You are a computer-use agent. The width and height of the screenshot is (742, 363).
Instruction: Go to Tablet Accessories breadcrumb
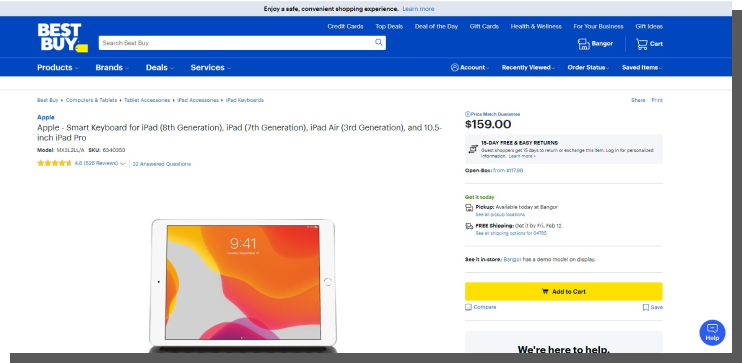coord(147,100)
